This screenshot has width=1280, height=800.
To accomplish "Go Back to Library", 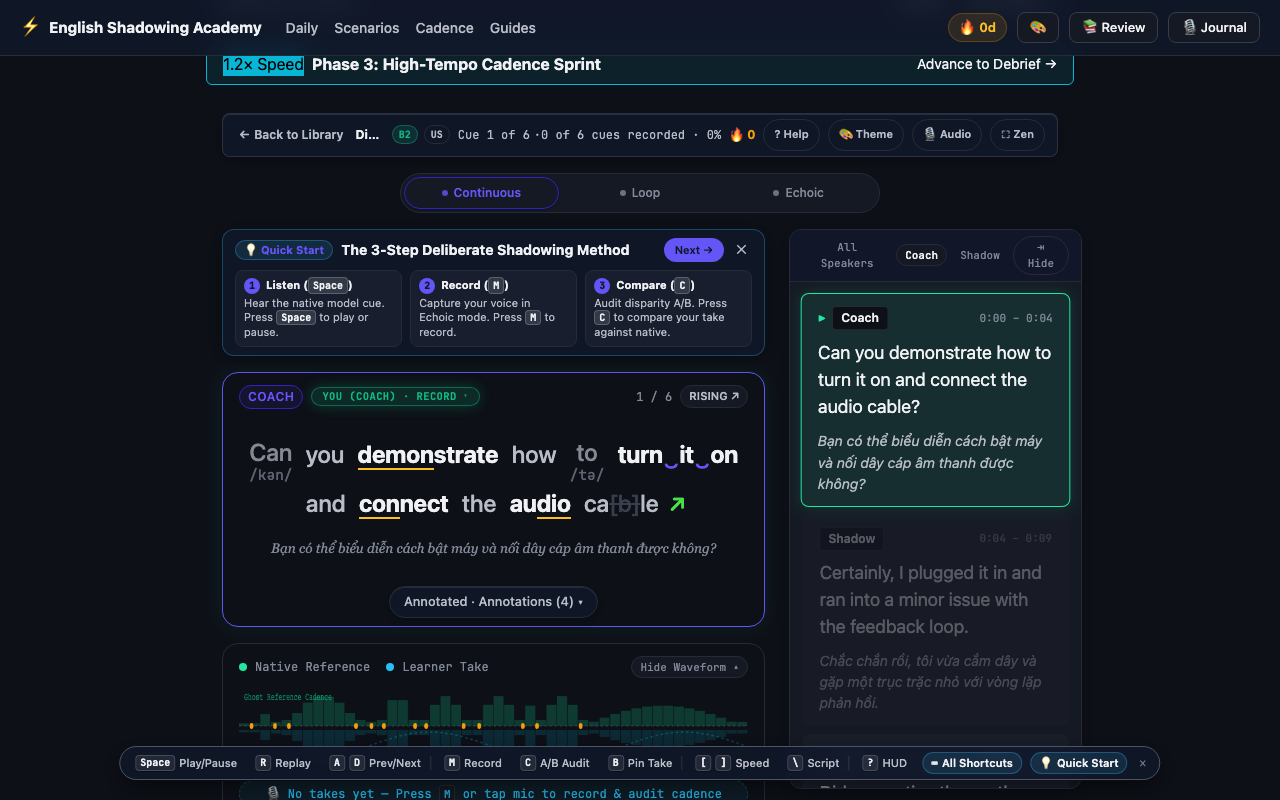I will click(x=291, y=135).
